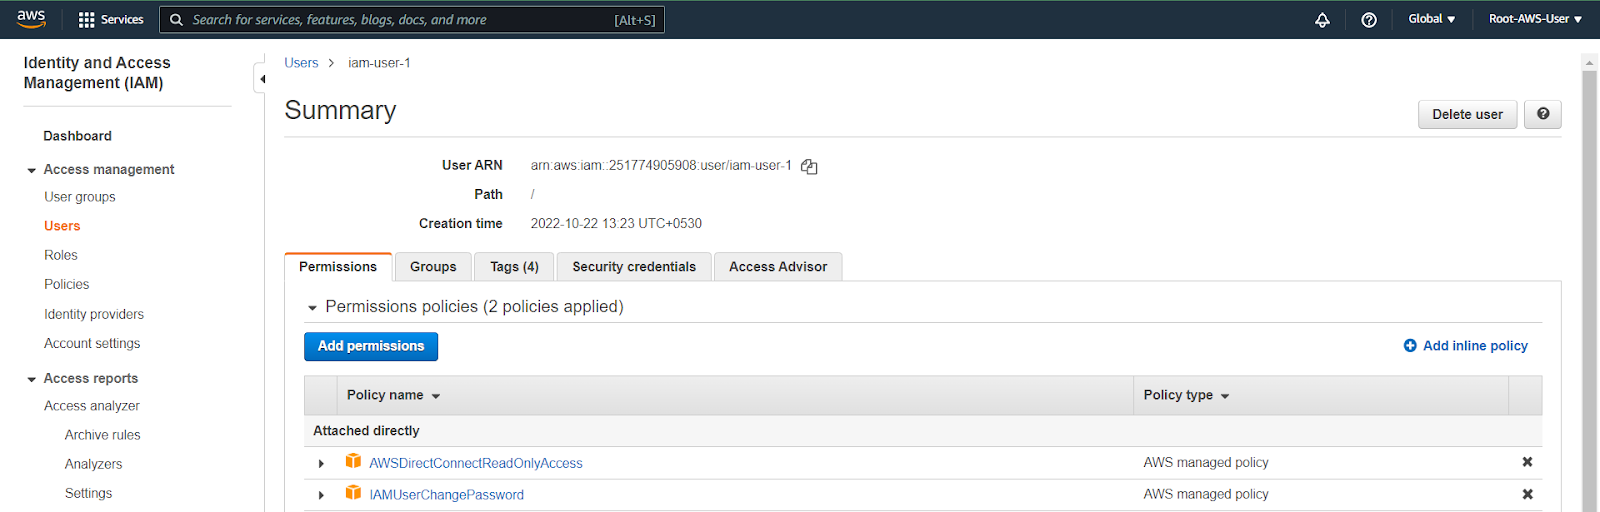Image resolution: width=1600 pixels, height=512 pixels.
Task: Open Analyzers in the sidebar
Action: point(94,464)
